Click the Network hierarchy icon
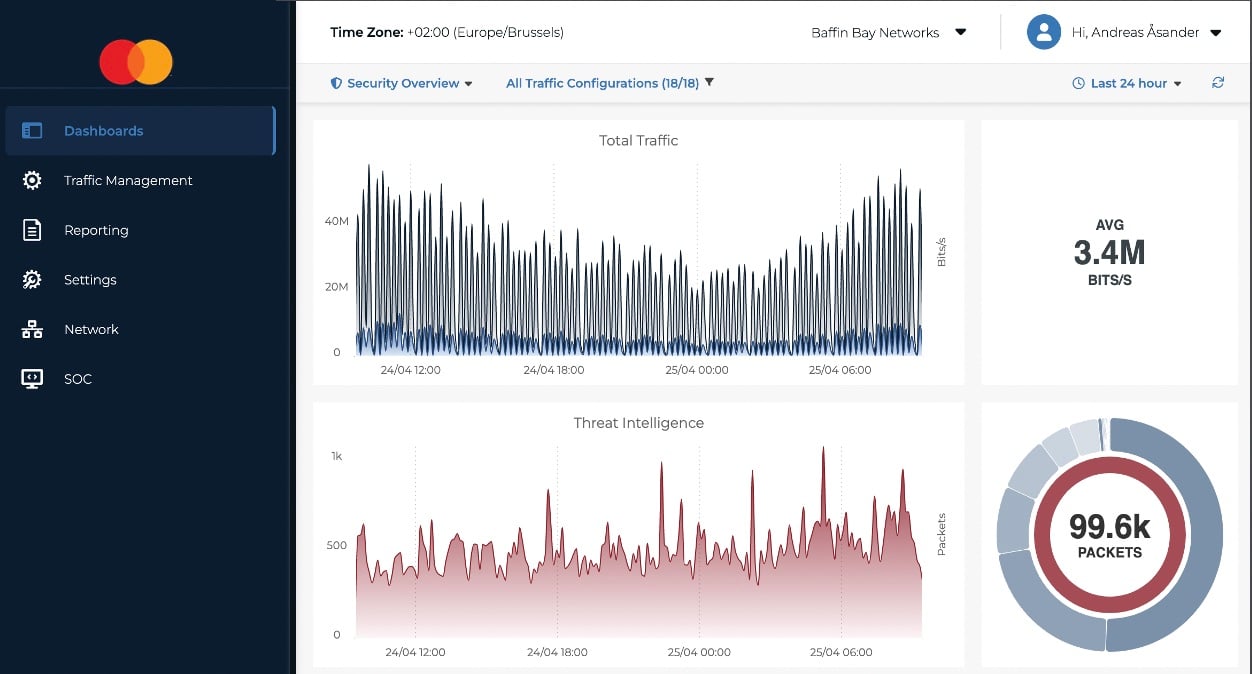 (x=32, y=329)
